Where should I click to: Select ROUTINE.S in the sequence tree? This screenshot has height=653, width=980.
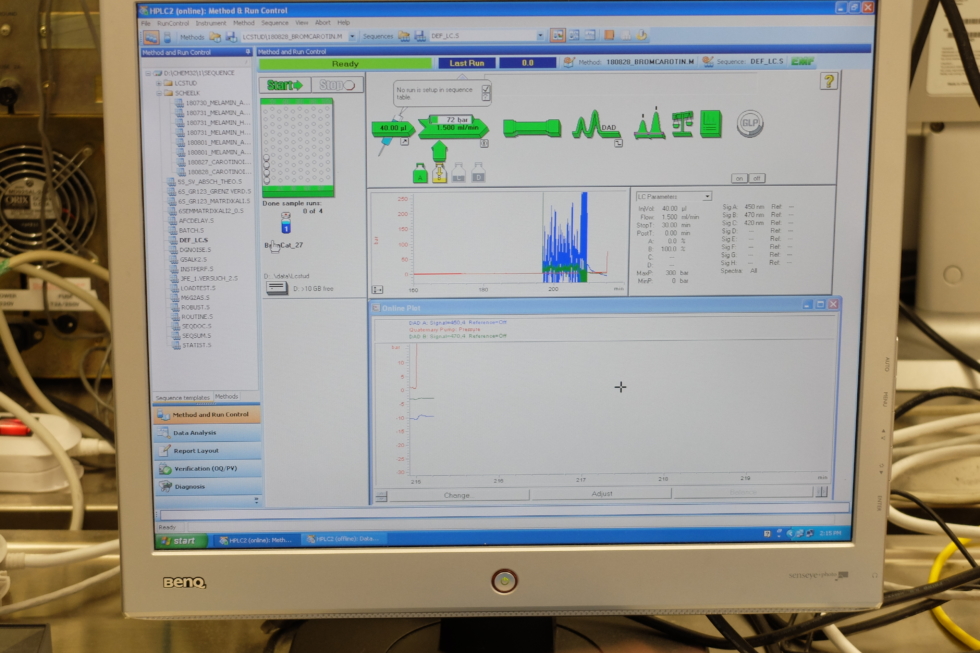(196, 317)
